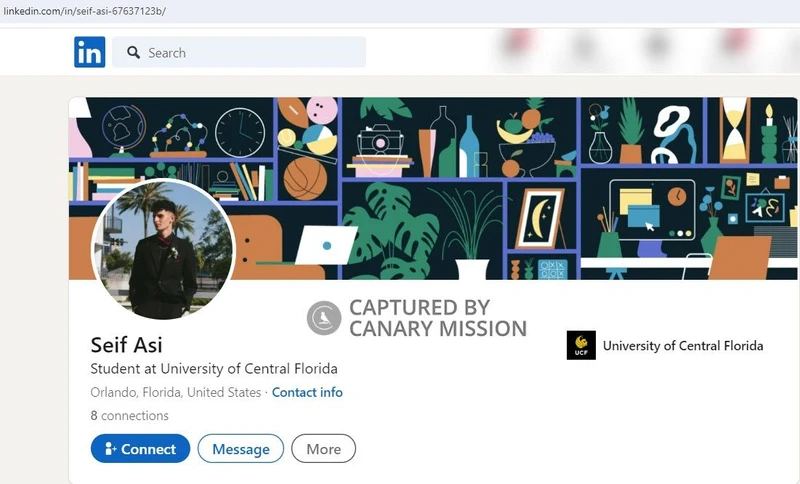Click the LinkedIn logo icon
Screen dimensions: 800x484
89,52
